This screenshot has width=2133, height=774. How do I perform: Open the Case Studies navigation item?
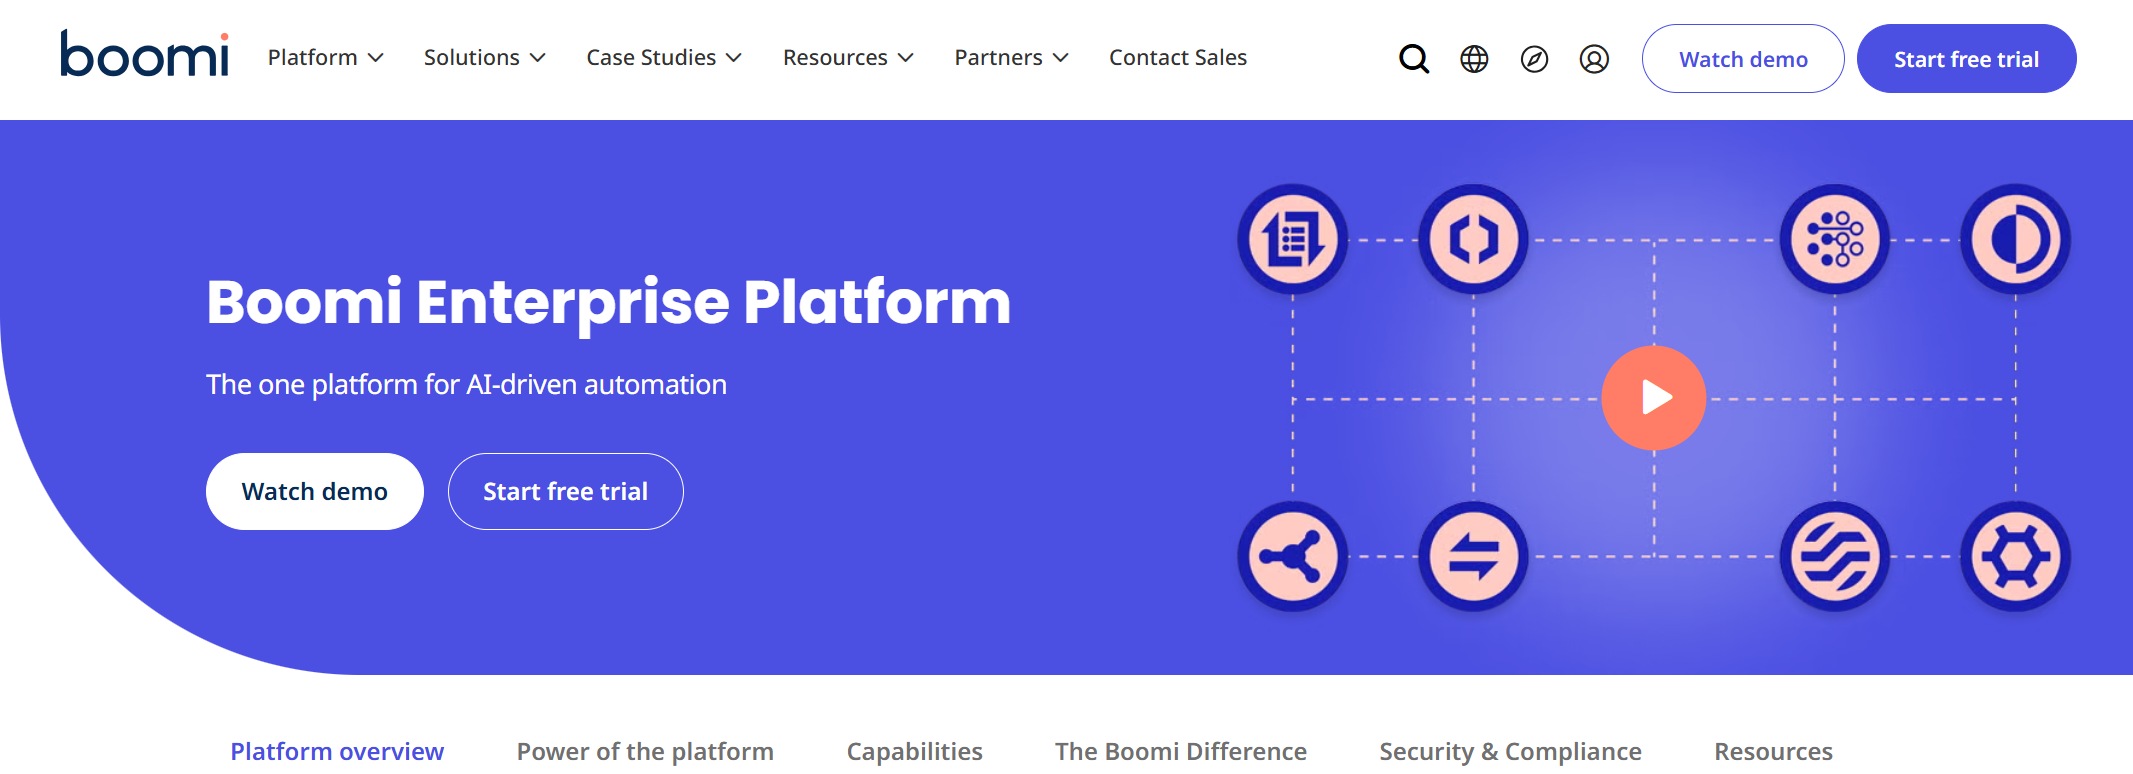pos(651,58)
